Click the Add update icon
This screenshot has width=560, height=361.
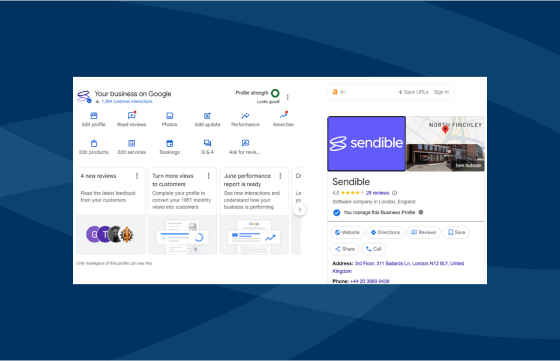(x=208, y=116)
